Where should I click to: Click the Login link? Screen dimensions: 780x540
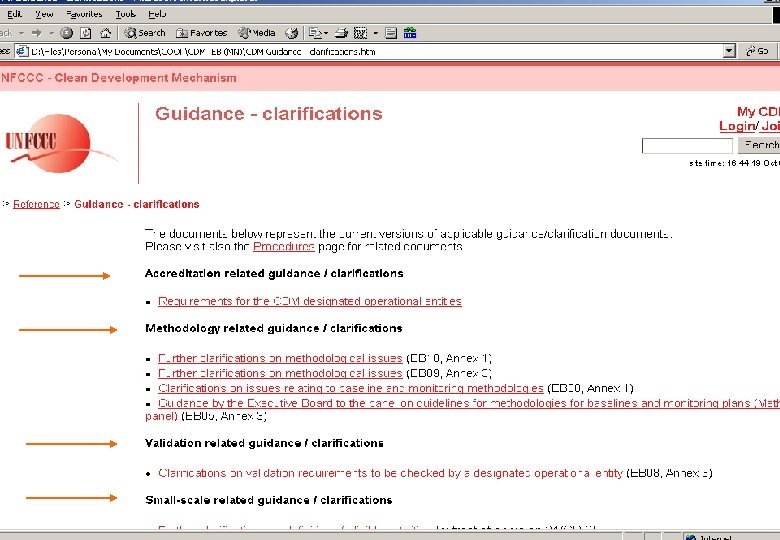point(737,126)
